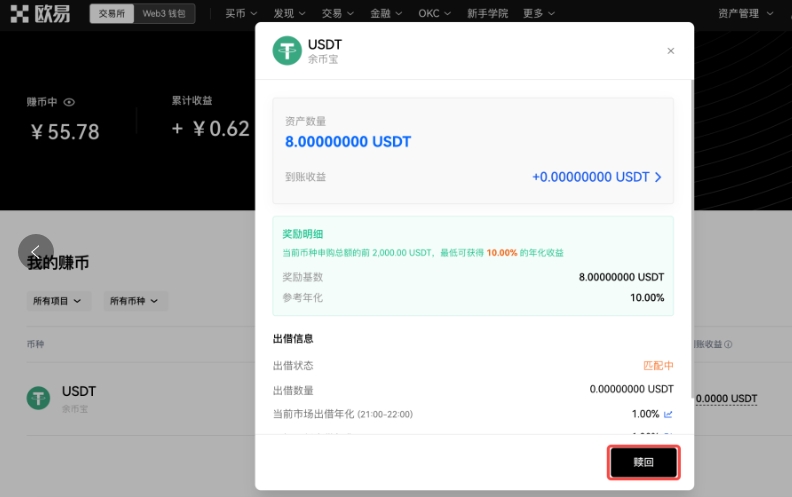The height and width of the screenshot is (497, 792).
Task: Click the back arrow circle button
Action: tap(36, 252)
